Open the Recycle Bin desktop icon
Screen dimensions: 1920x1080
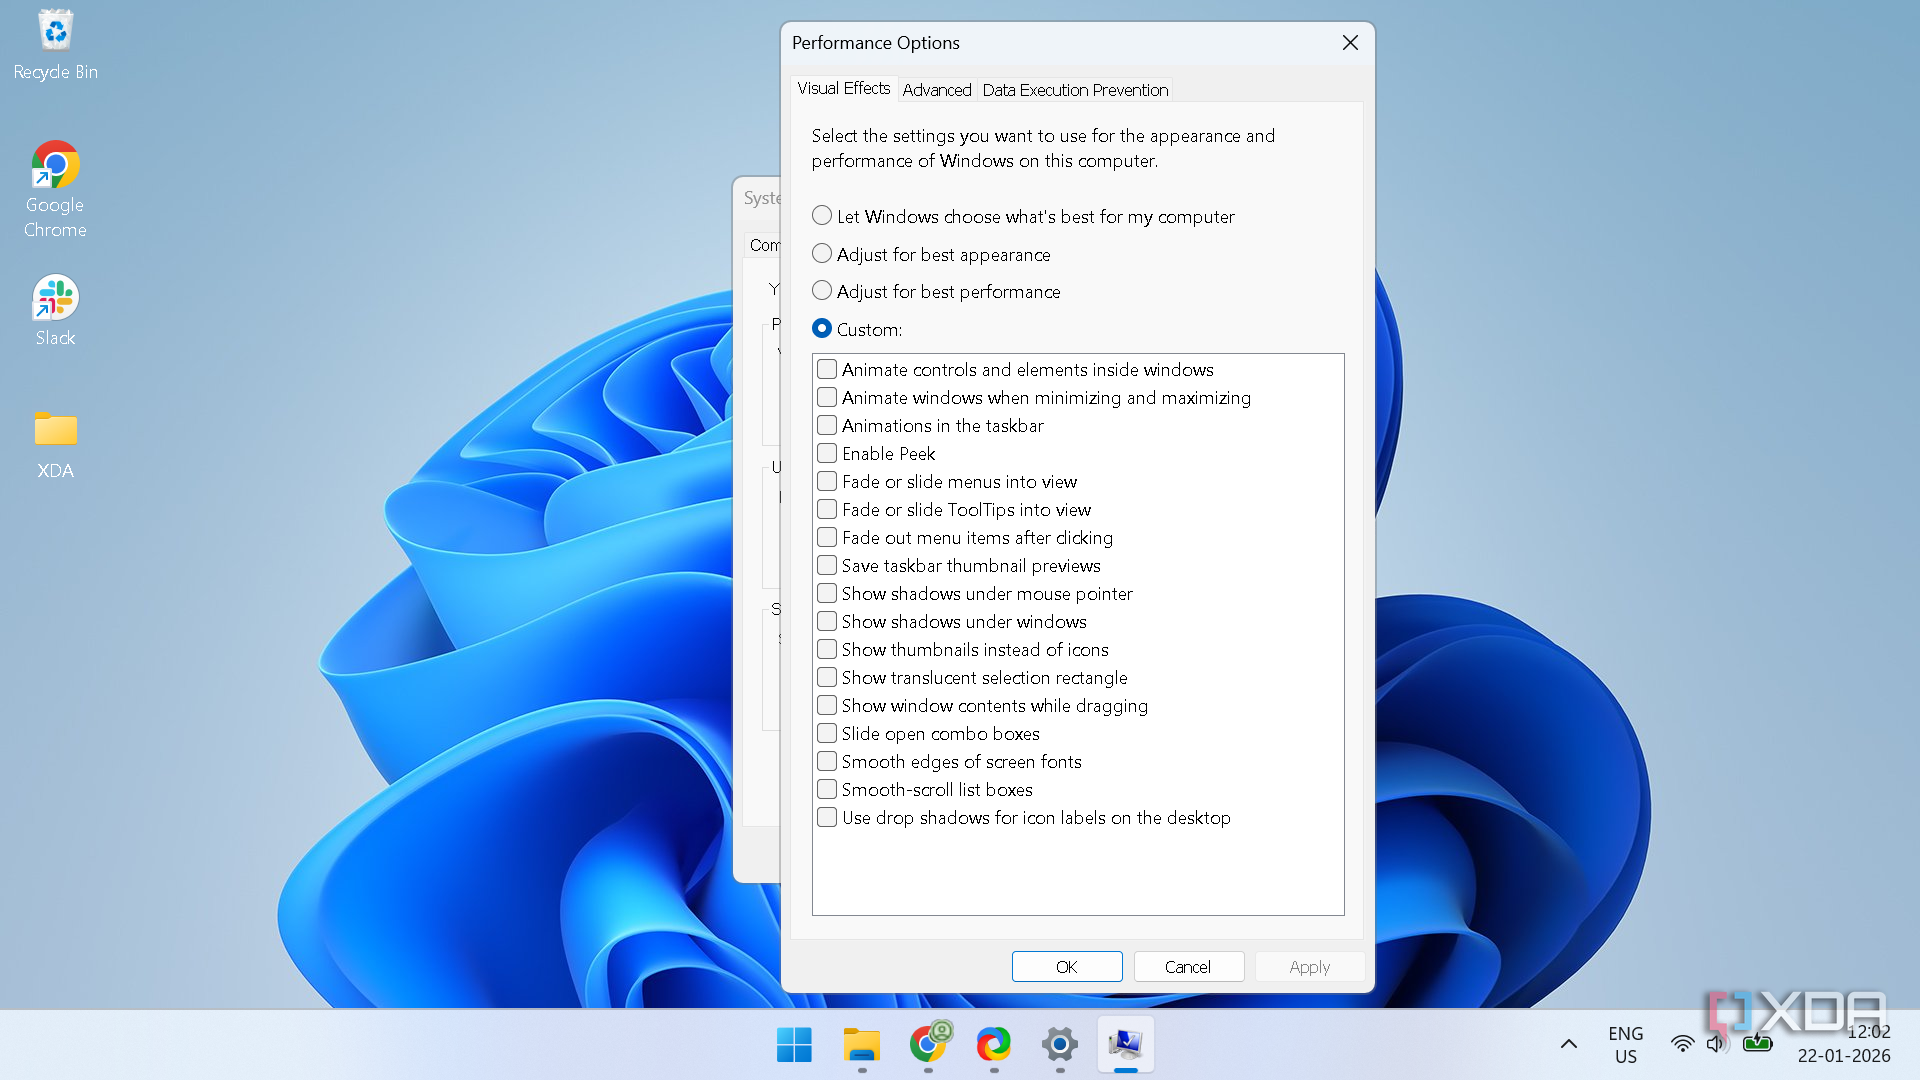click(56, 46)
